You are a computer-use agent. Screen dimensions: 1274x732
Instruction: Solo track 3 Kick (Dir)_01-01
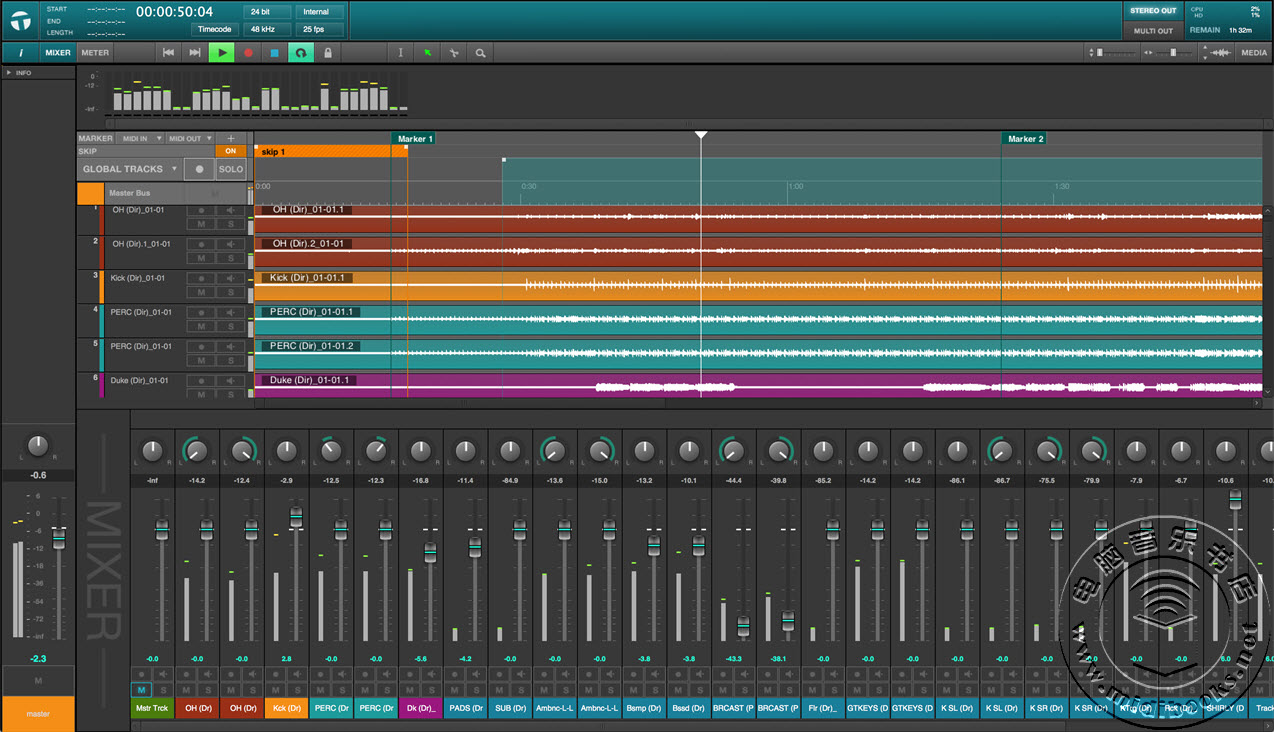tap(231, 292)
